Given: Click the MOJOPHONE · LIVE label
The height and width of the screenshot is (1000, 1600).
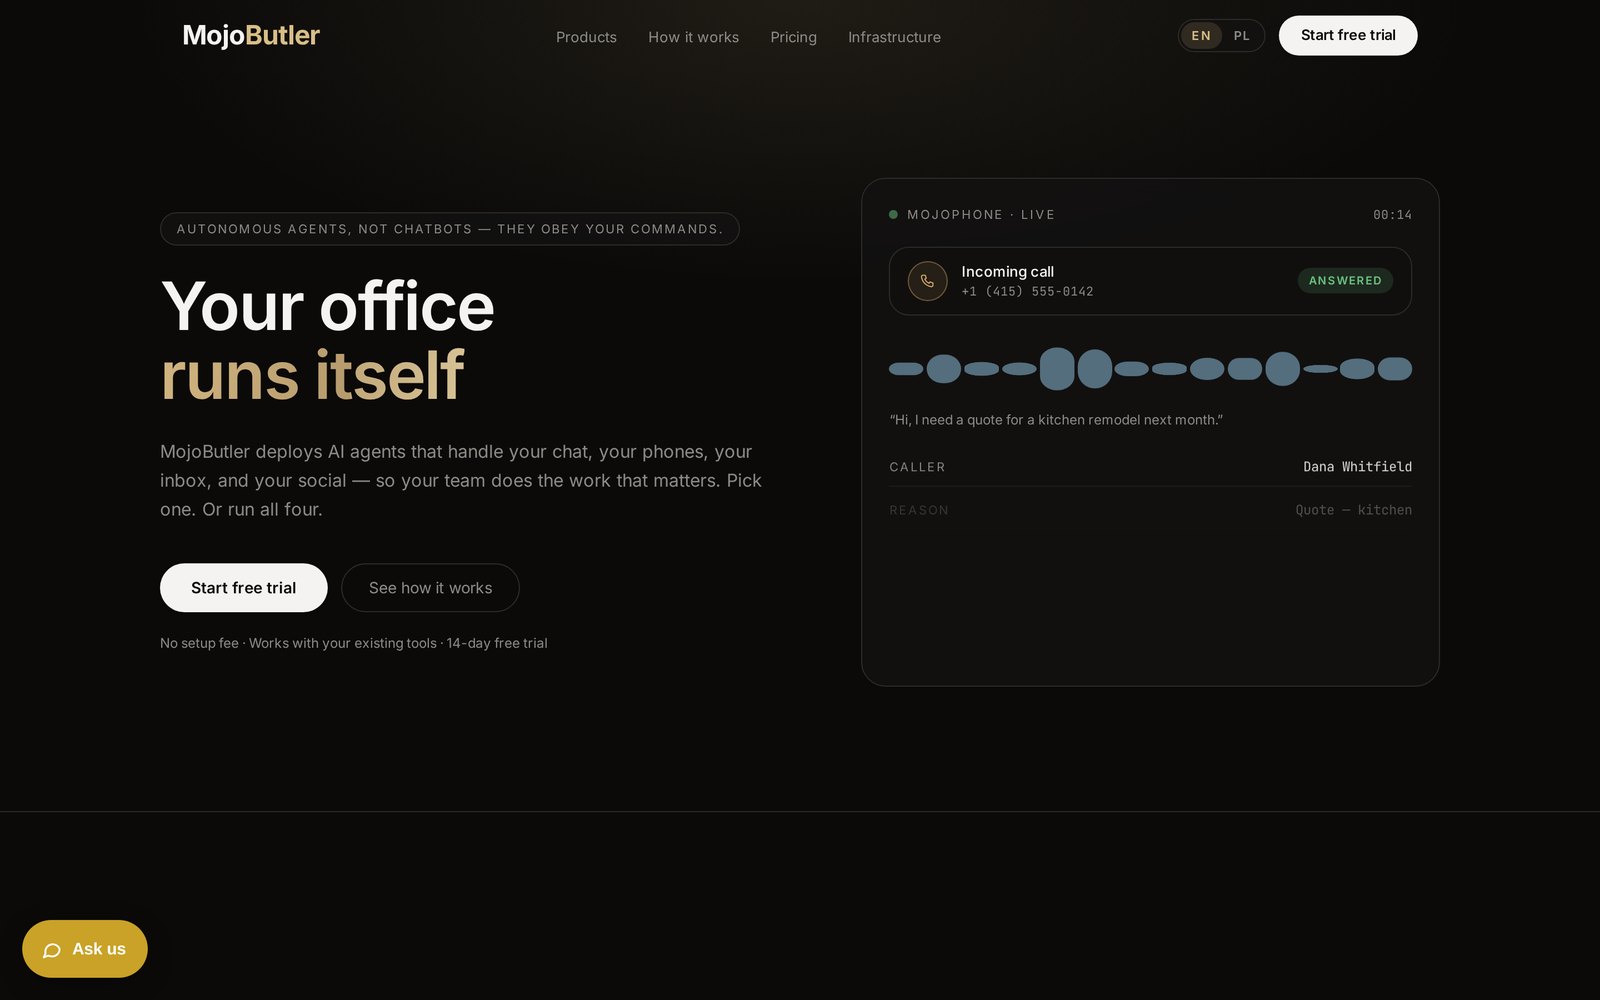Looking at the screenshot, I should coord(981,215).
